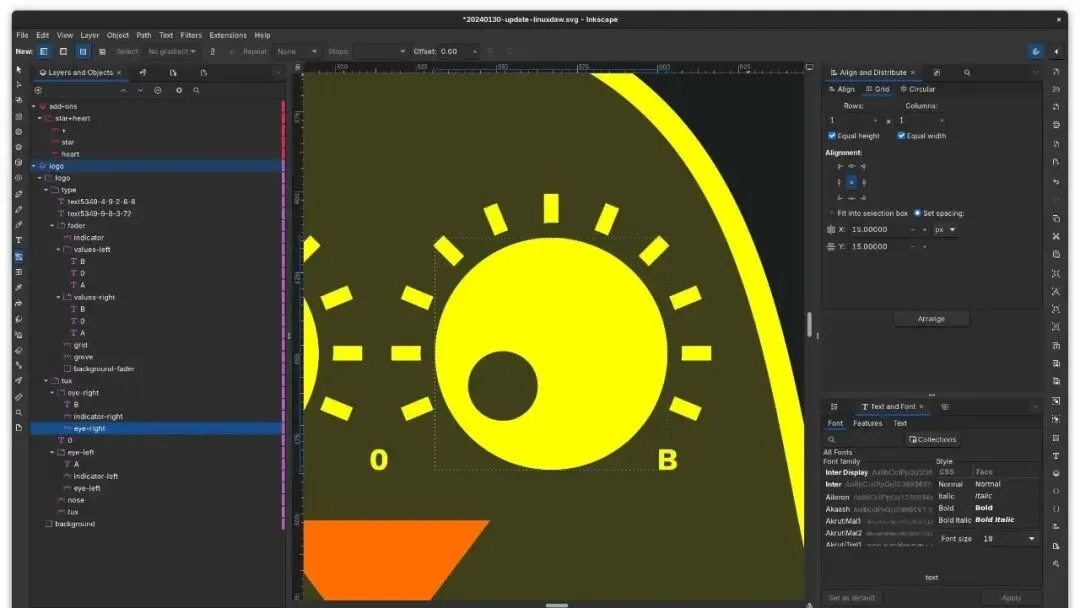This screenshot has width=1080, height=608.
Task: Click the Add Layer plus icon
Action: [38, 90]
